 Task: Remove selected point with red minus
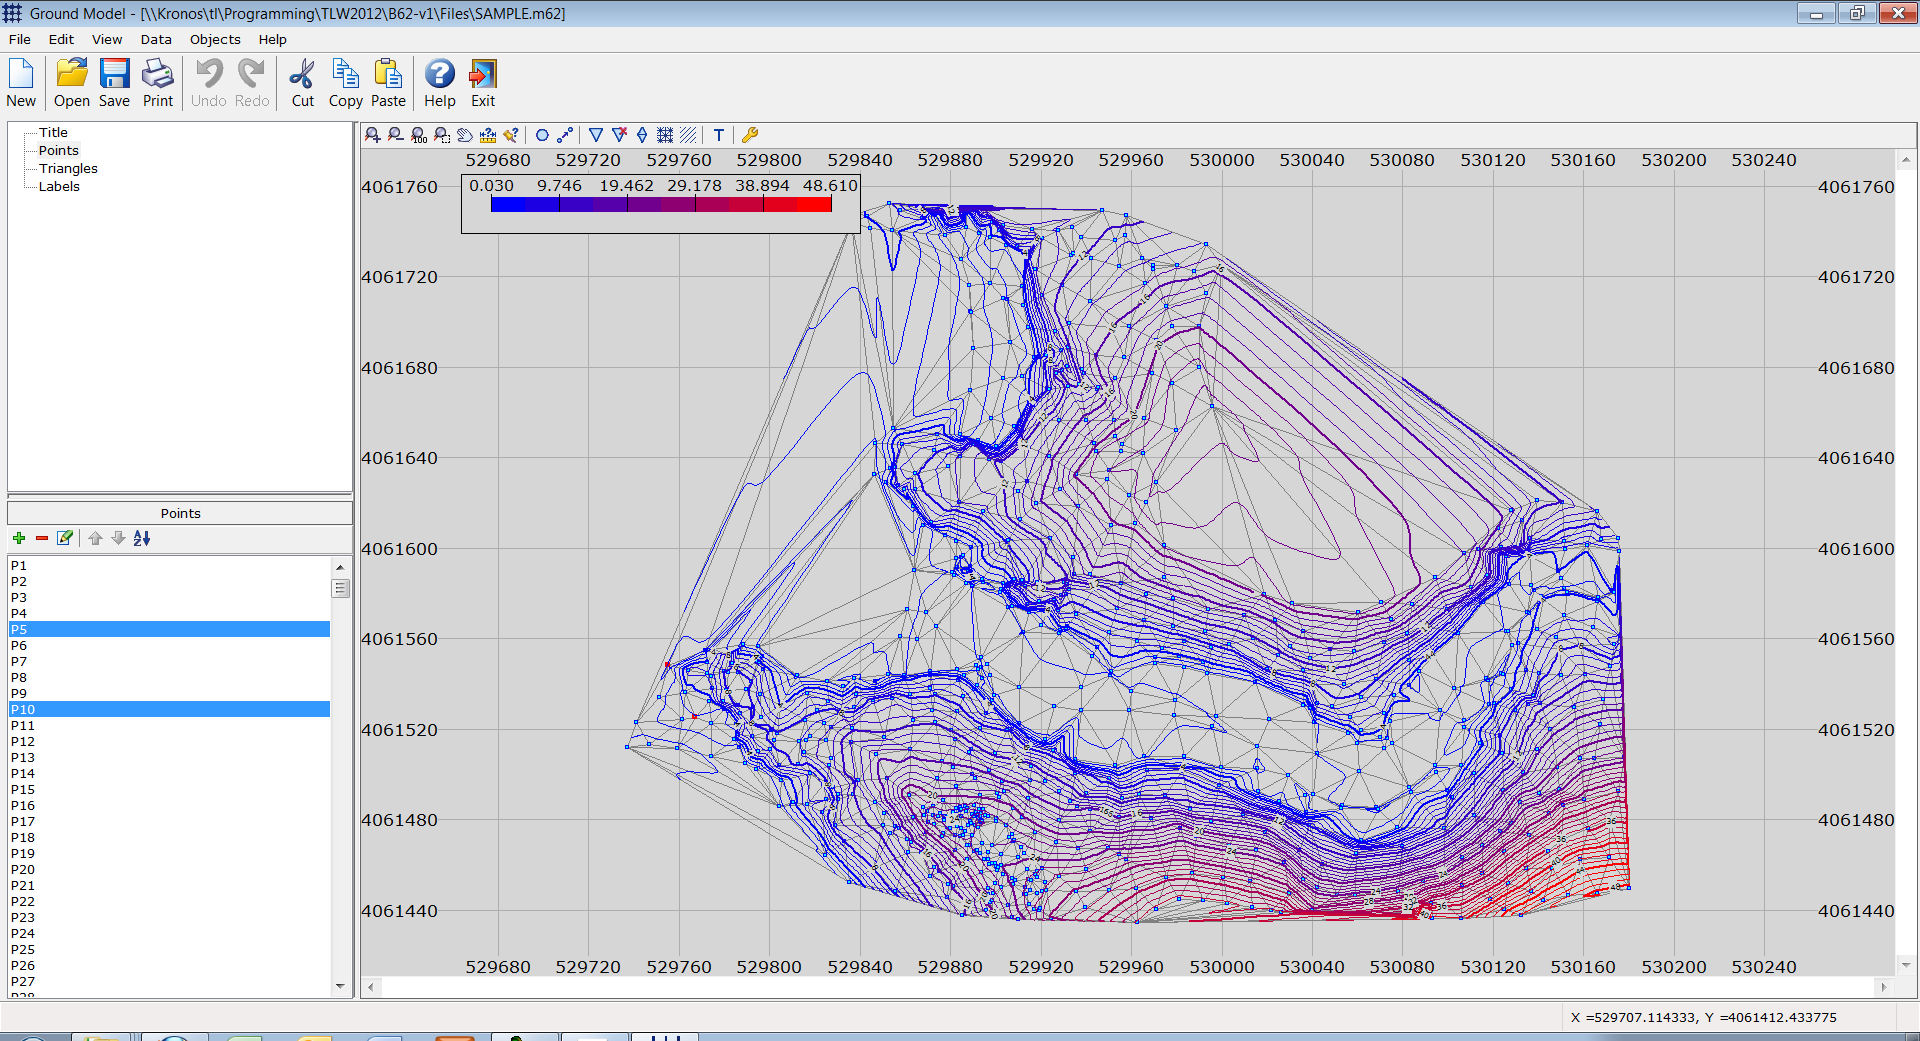pos(42,538)
